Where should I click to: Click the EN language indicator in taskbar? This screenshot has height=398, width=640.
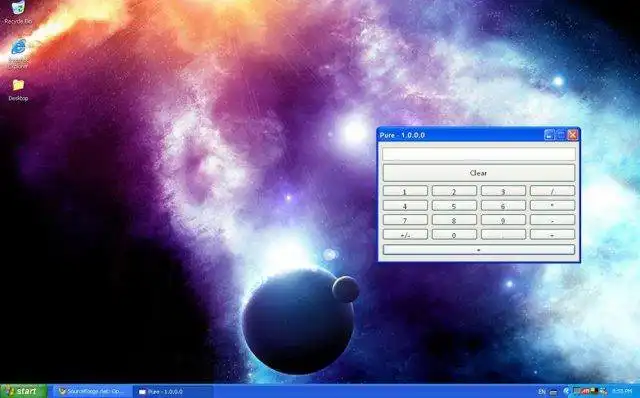pos(541,391)
